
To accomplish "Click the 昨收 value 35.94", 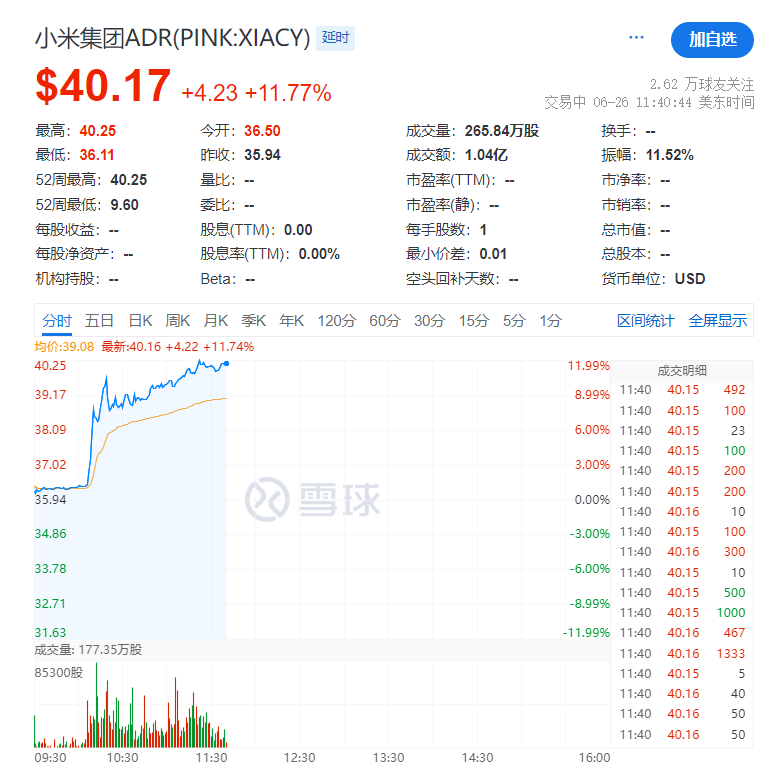I will point(262,155).
